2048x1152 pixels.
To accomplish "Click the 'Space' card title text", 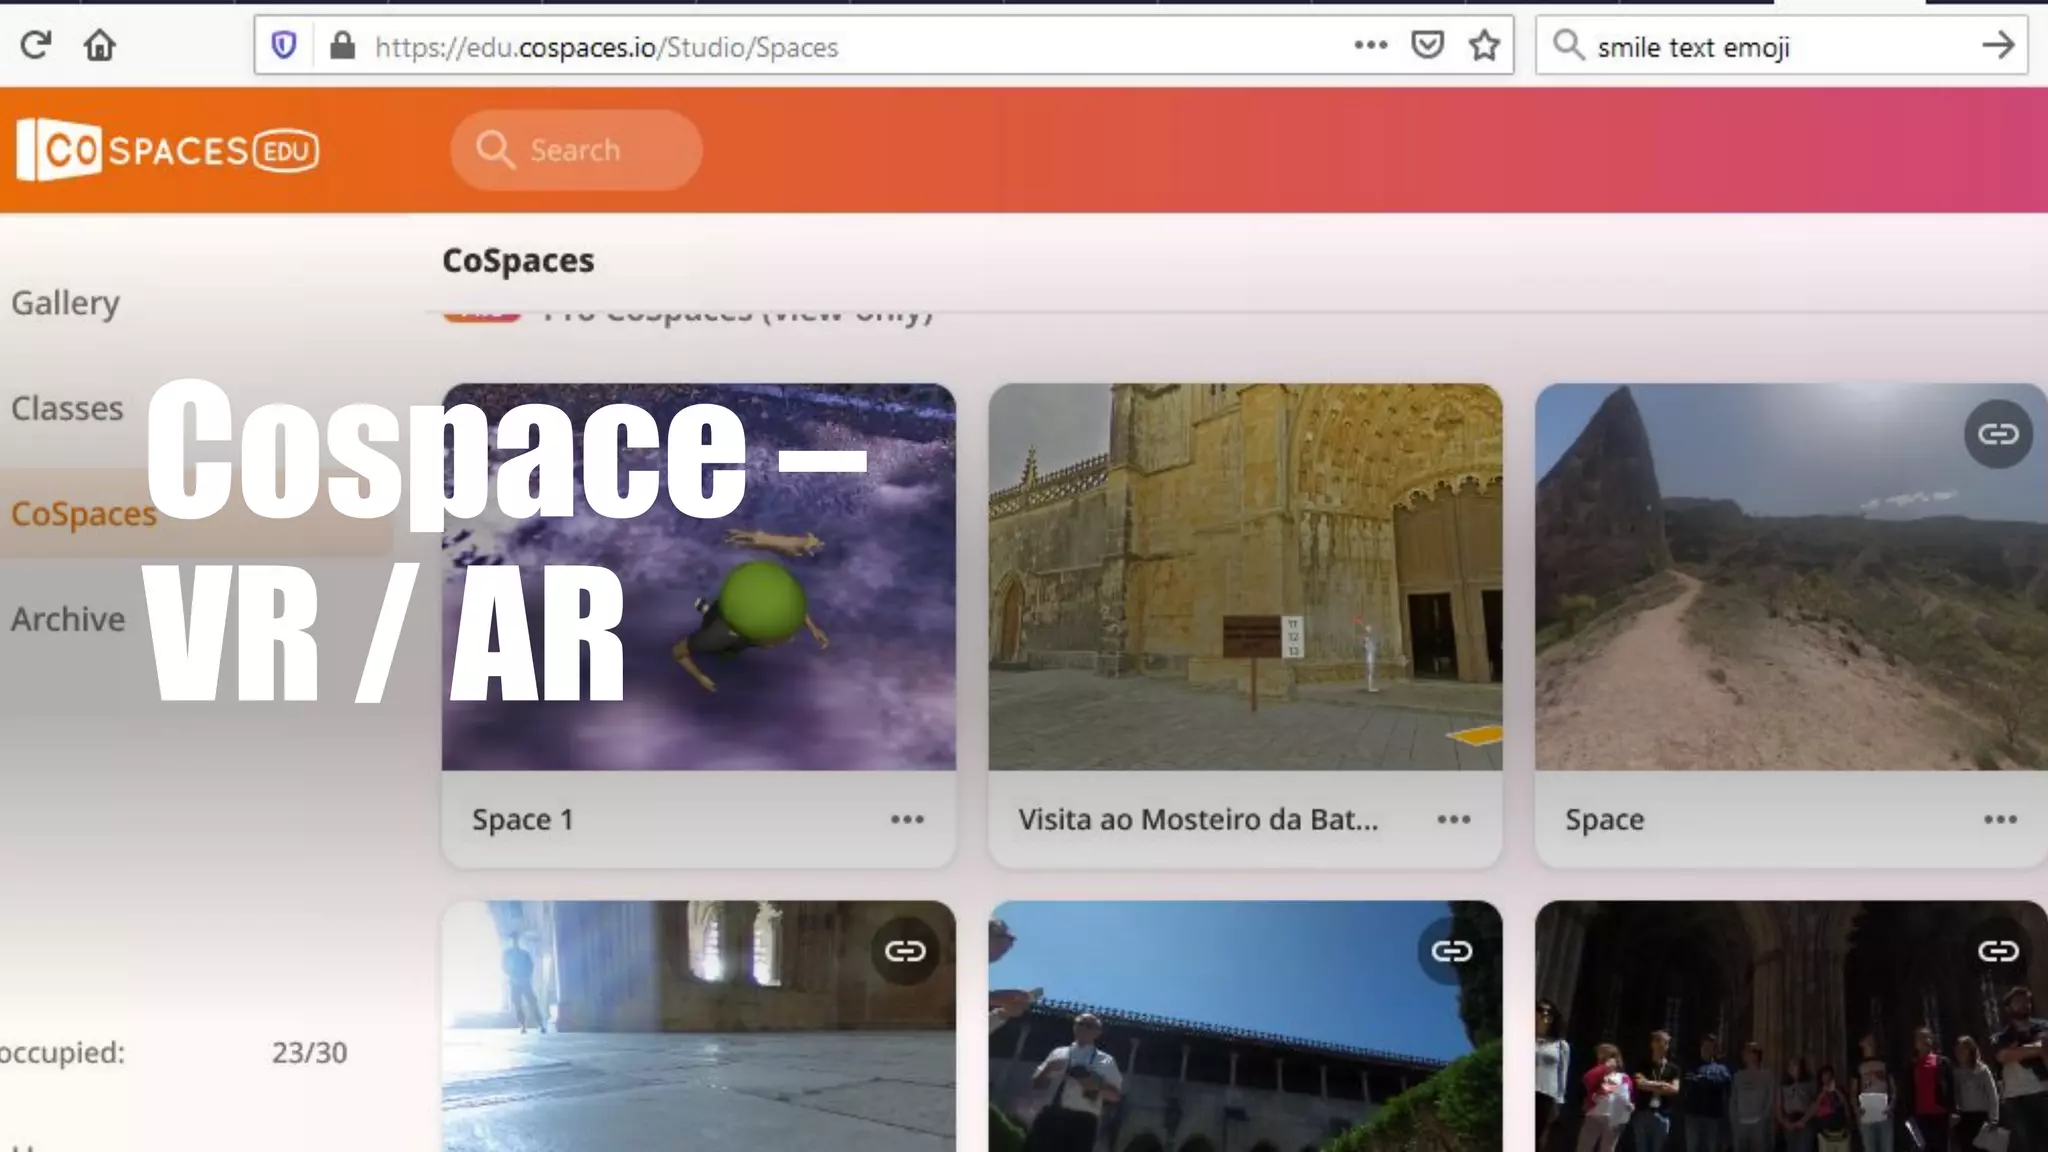I will 1604,820.
